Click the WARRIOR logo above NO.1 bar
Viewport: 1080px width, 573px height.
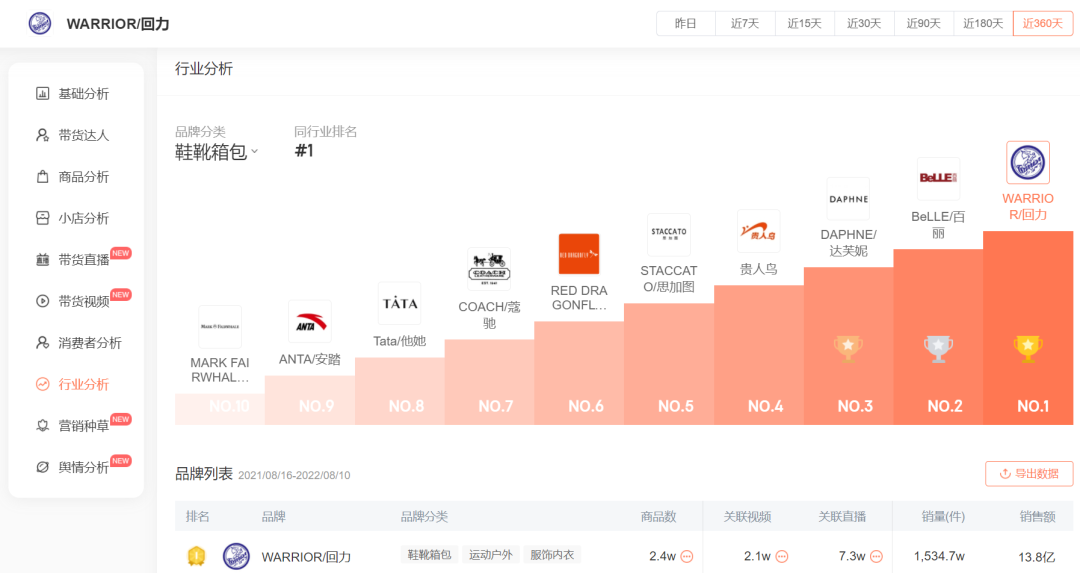pyautogui.click(x=1028, y=163)
